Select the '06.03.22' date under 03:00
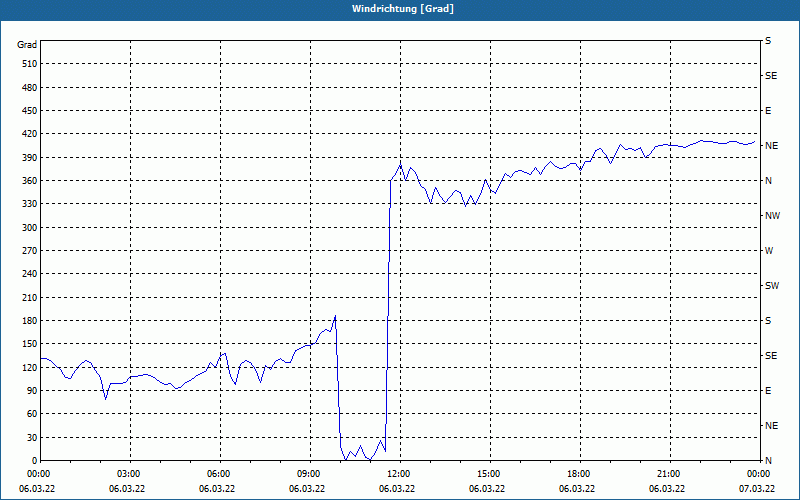The height and width of the screenshot is (500, 800). pos(127,489)
